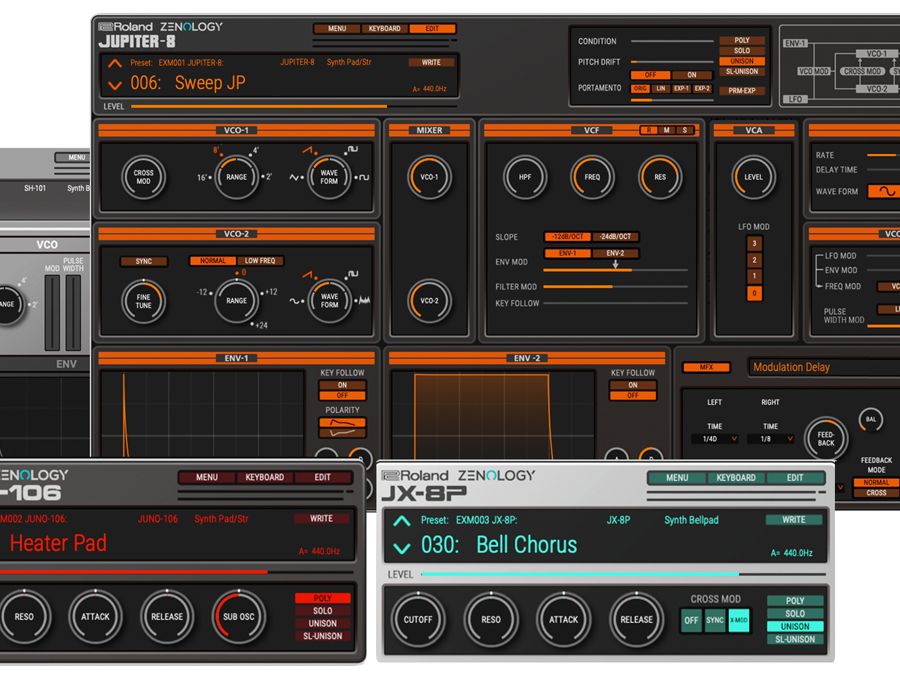Image resolution: width=900 pixels, height=675 pixels.
Task: Open LEFT TIME 1/4D dropdown
Action: tap(715, 439)
